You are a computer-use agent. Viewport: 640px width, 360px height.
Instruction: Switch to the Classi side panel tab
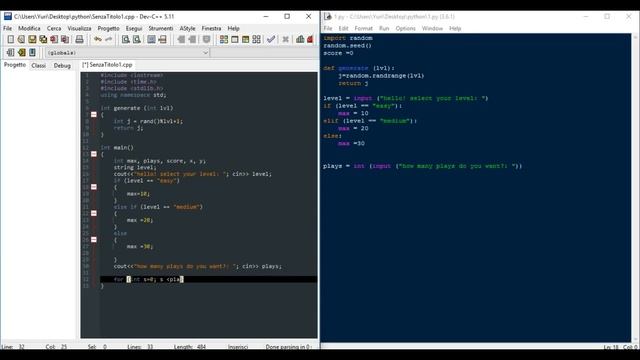click(38, 65)
